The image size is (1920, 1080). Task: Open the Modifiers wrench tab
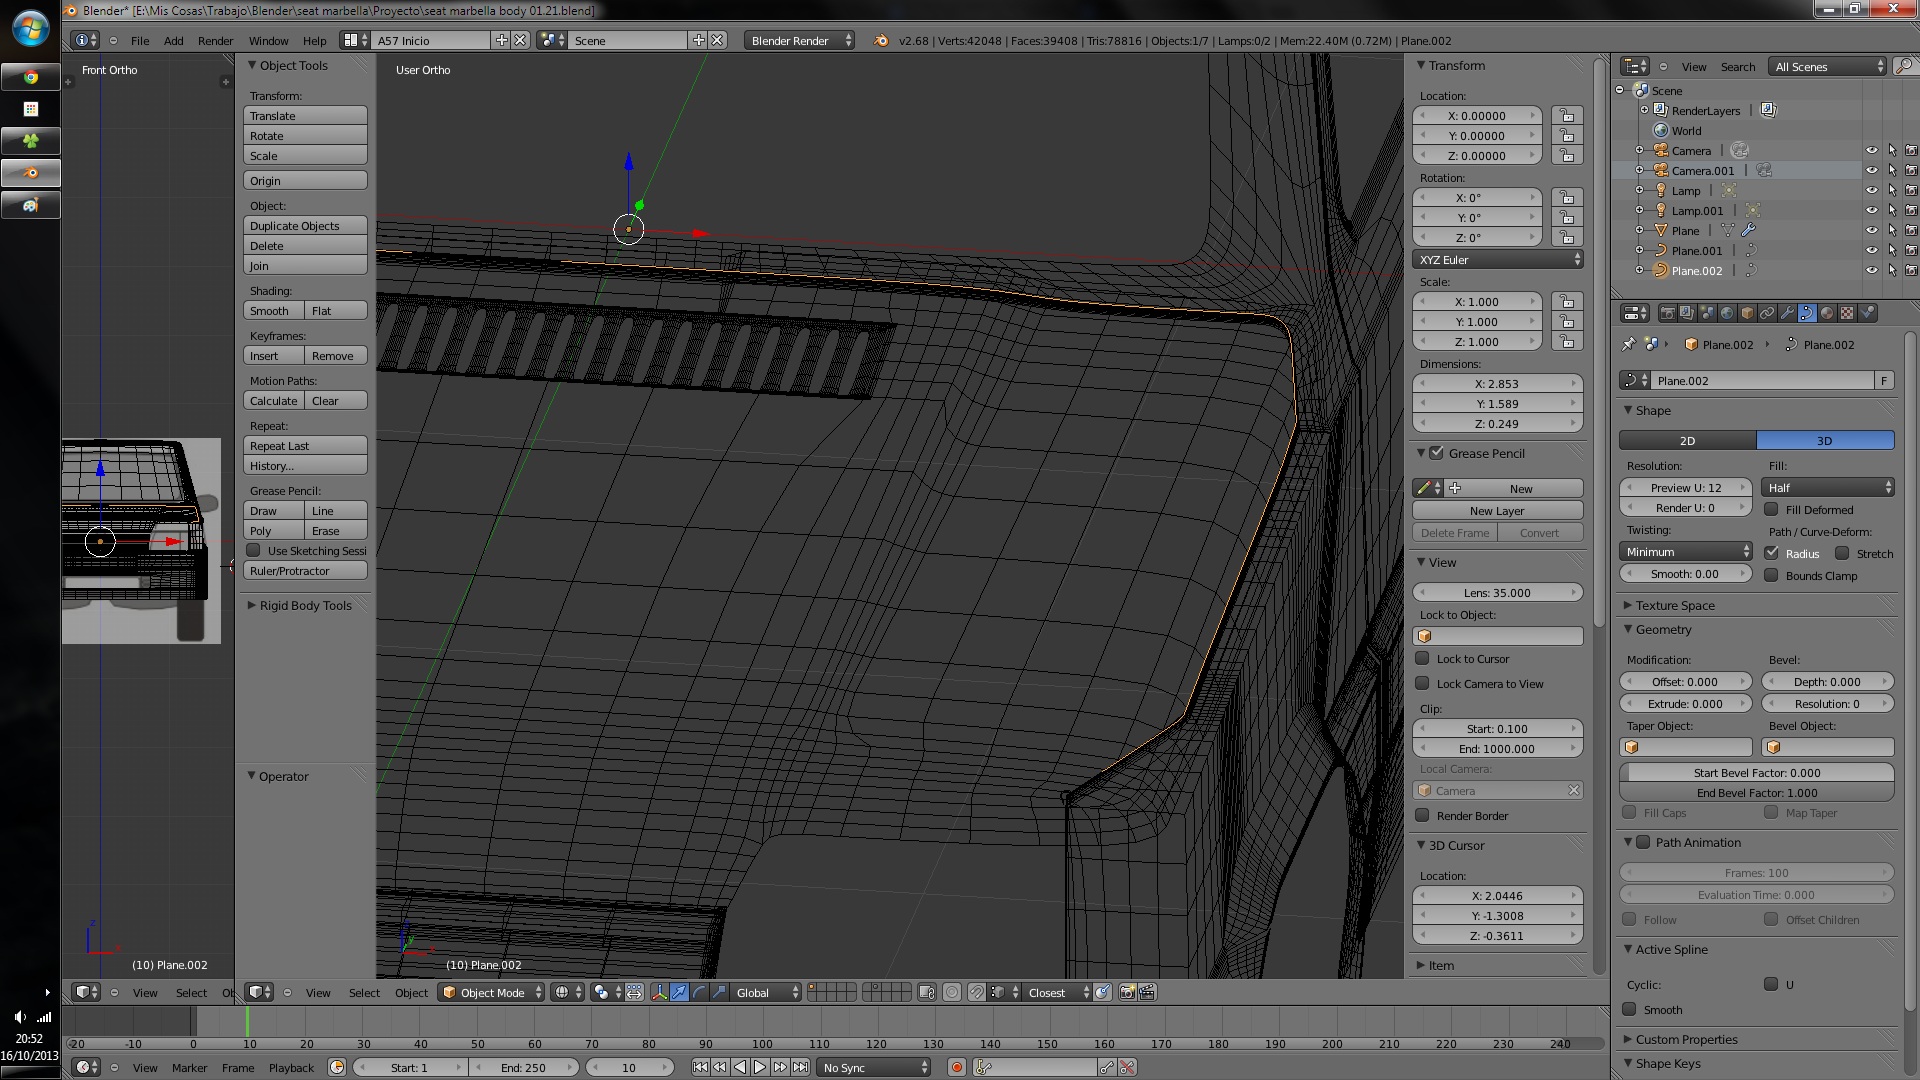[x=1787, y=313]
